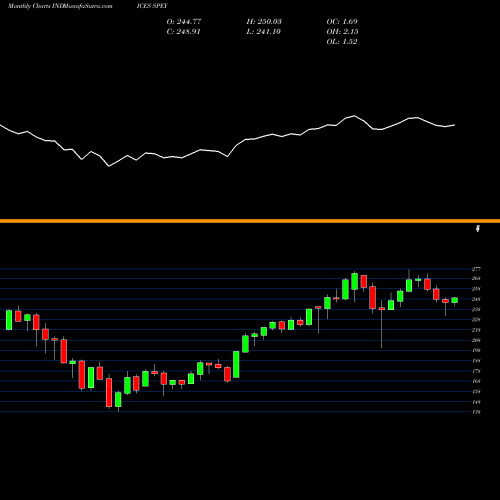Click the small marker below the orange bar
500x500 pixels.
point(478,229)
